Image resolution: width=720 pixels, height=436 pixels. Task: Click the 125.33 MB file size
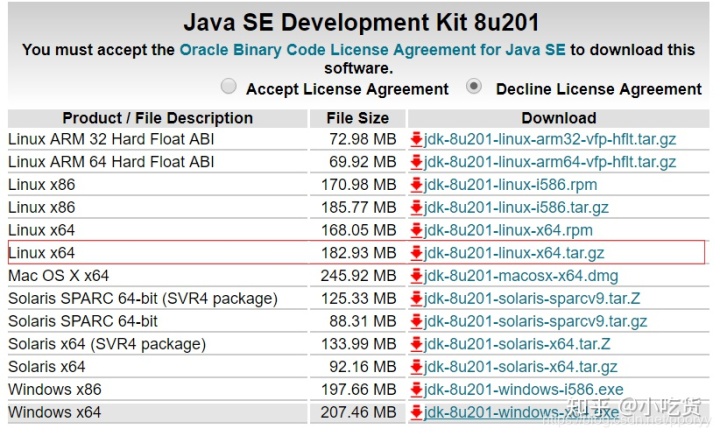tap(359, 299)
